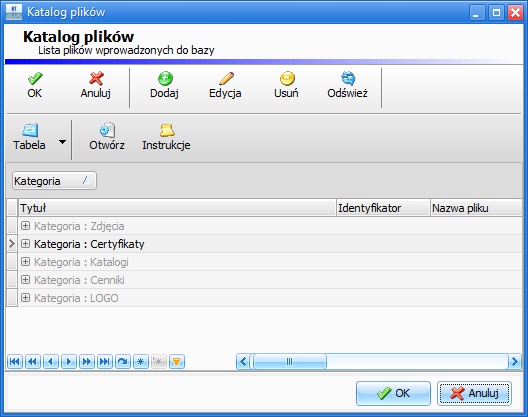Open the Tabela dropdown arrow
This screenshot has height=417, width=528.
pyautogui.click(x=62, y=142)
